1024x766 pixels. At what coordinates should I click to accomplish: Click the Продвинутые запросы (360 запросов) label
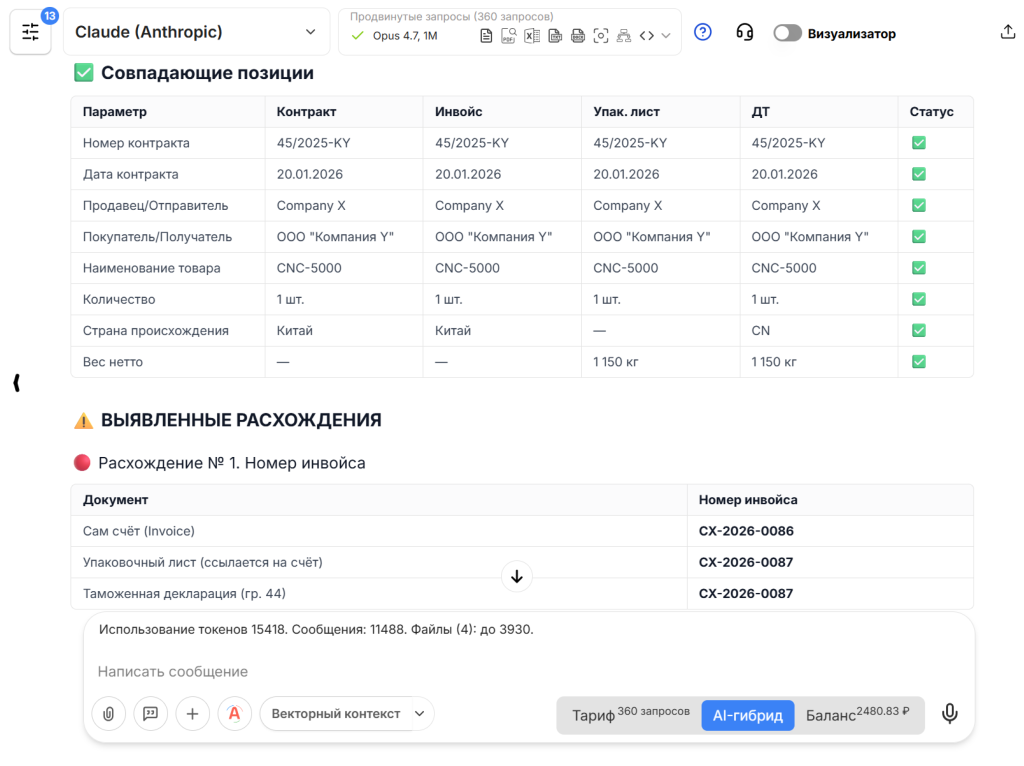click(x=452, y=17)
